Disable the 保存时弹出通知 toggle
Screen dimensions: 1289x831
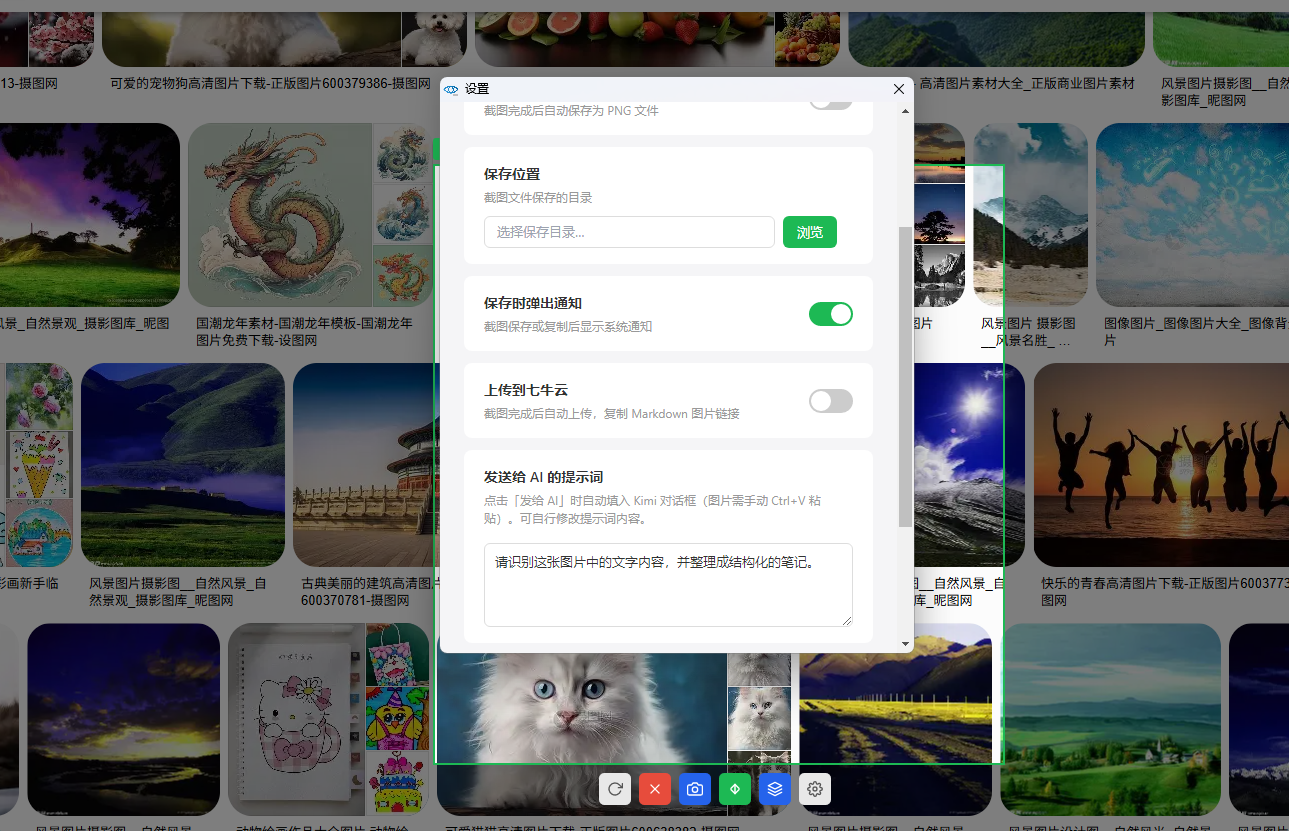tap(831, 314)
